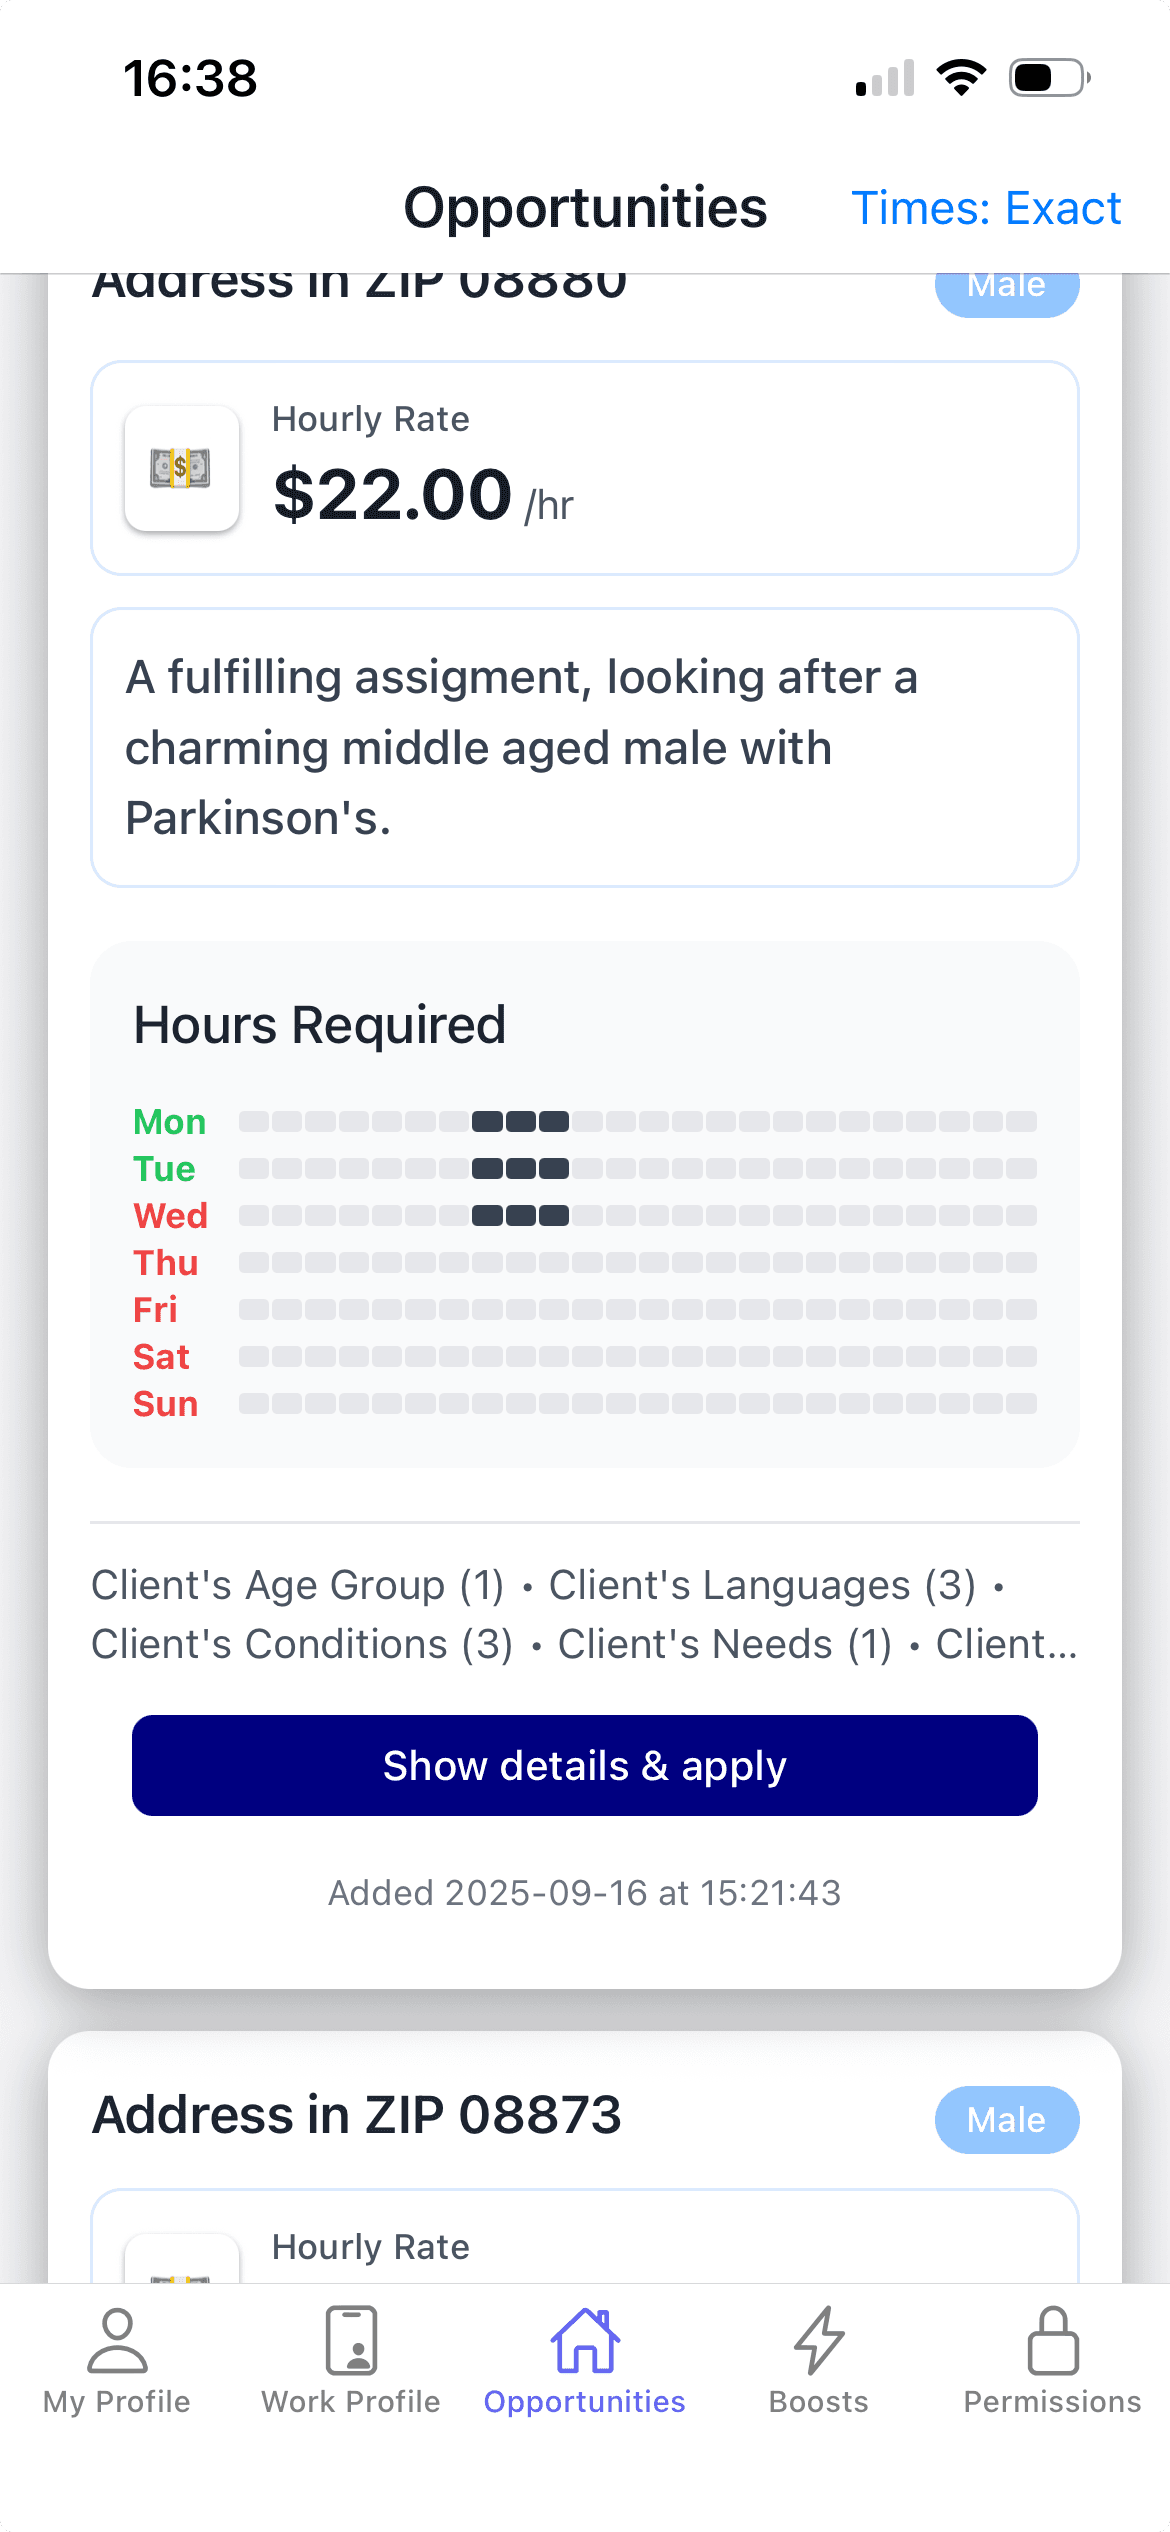Image resolution: width=1170 pixels, height=2532 pixels.
Task: Tap the money emoji beside Hourly Rate
Action: (182, 466)
